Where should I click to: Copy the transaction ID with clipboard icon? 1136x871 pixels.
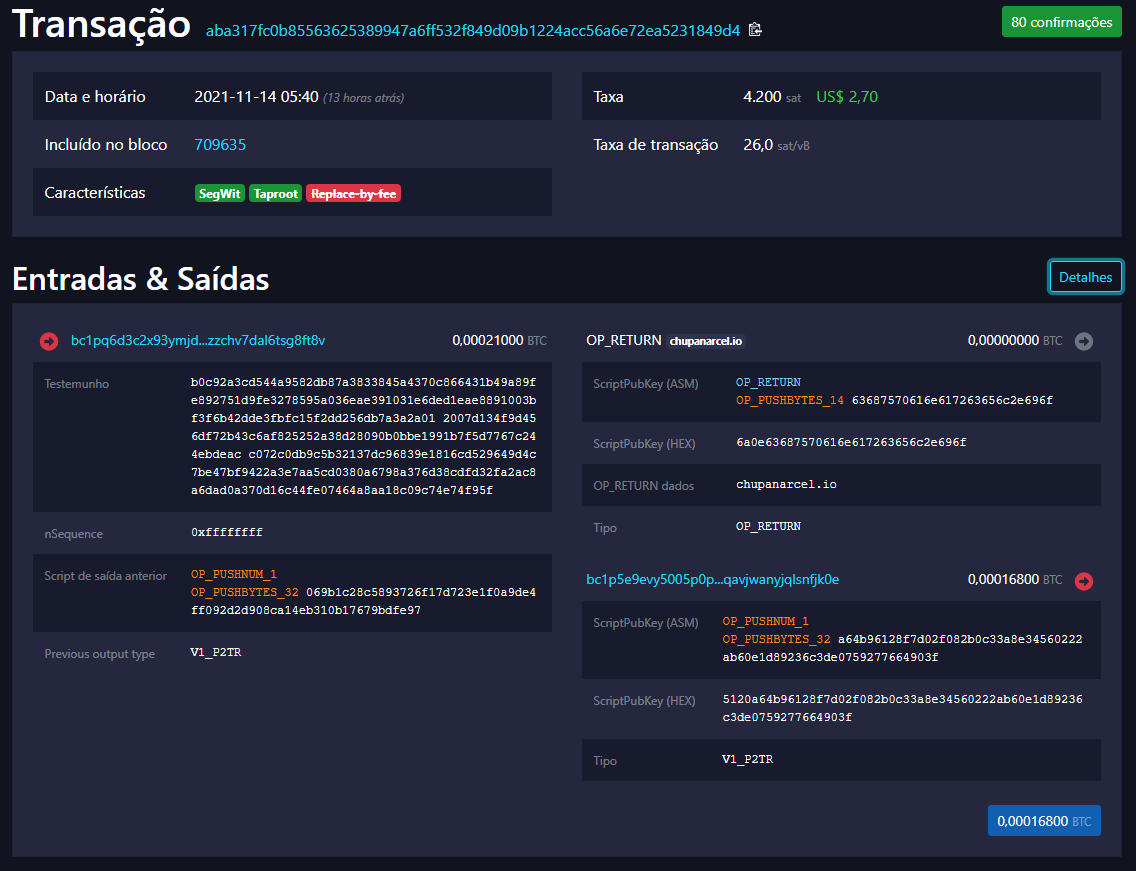pyautogui.click(x=755, y=30)
